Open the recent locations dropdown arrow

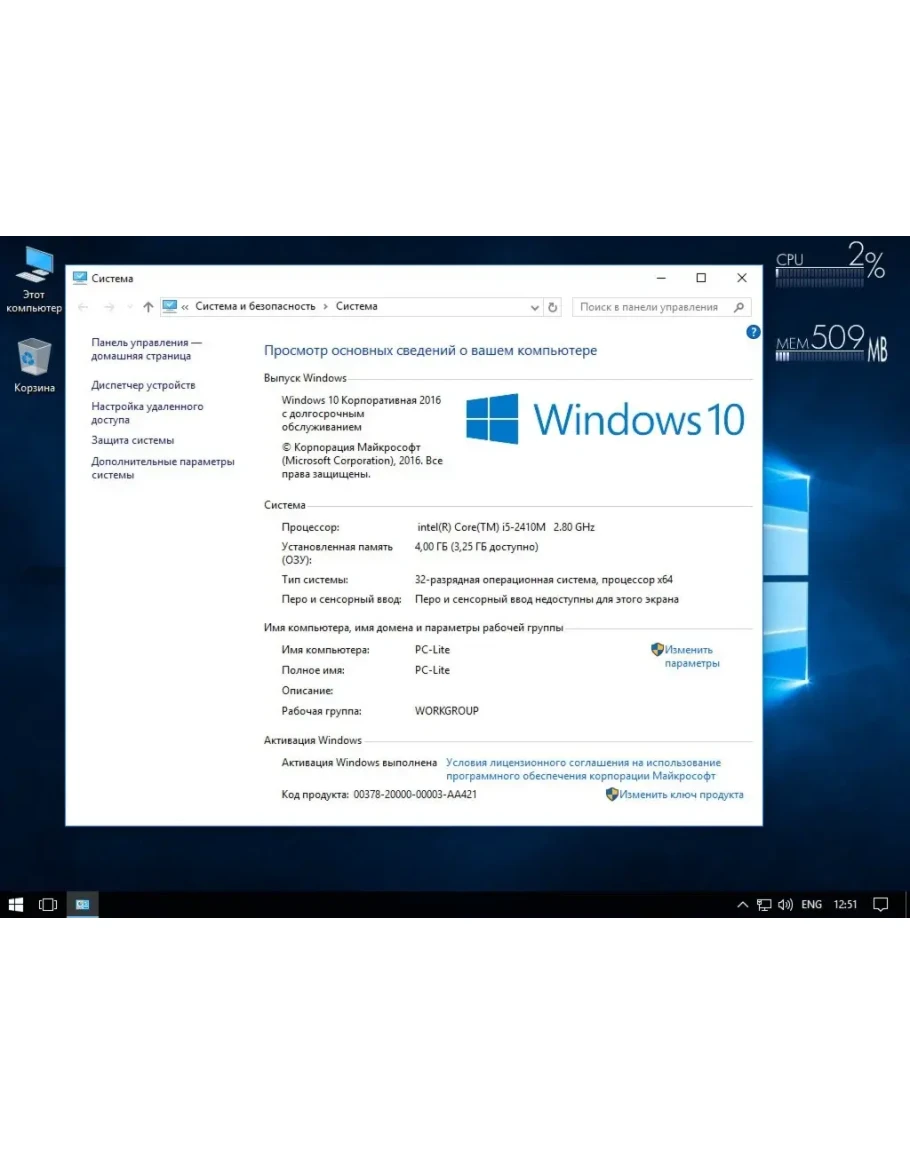(129, 307)
